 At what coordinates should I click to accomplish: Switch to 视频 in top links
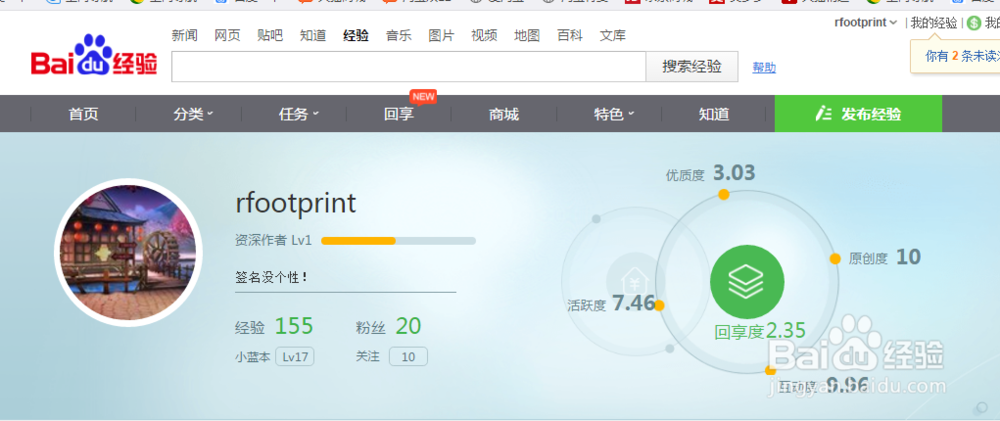click(484, 35)
